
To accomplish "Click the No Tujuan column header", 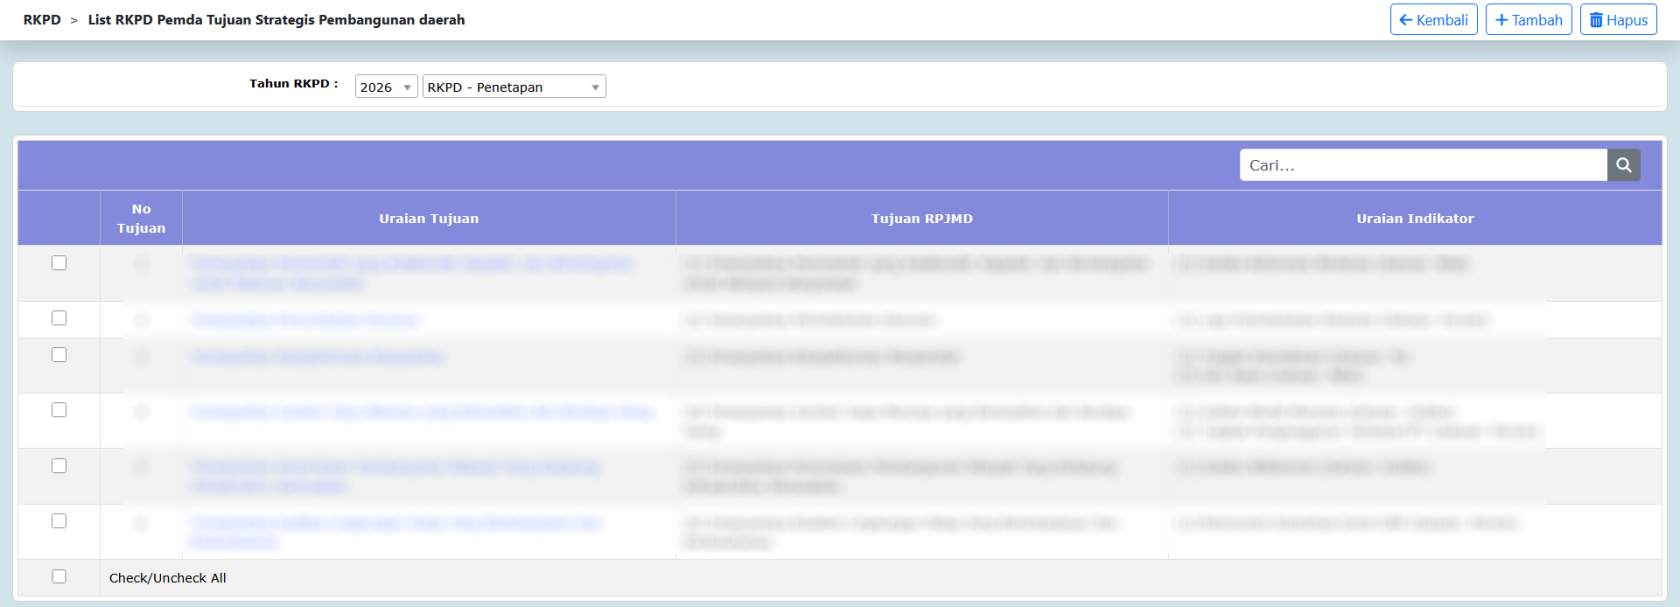I will coord(141,218).
